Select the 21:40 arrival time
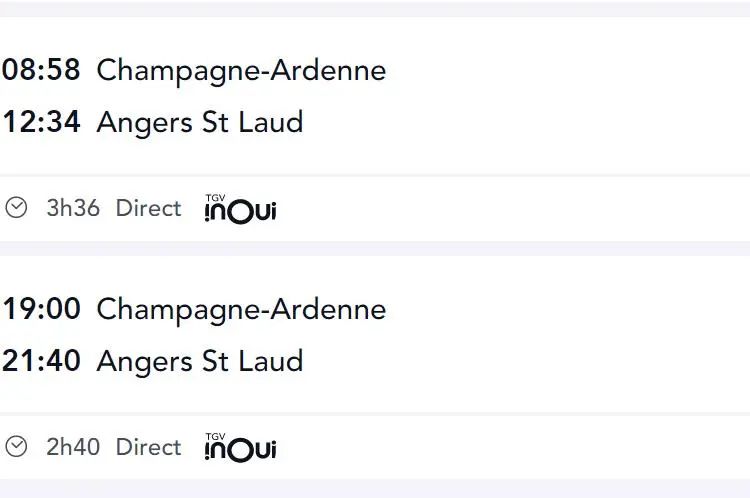The image size is (750, 498). (x=41, y=361)
